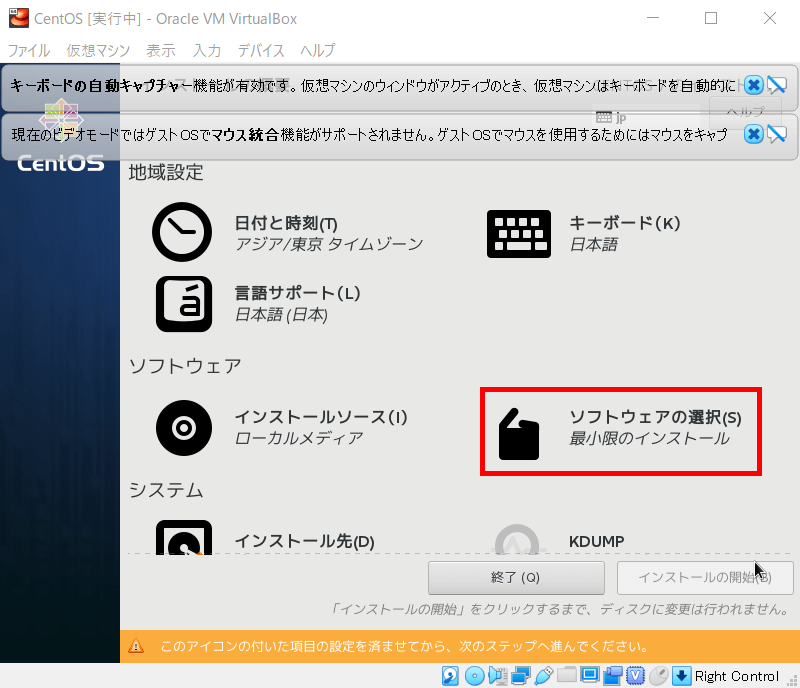
Task: Open the KDUMP icon
Action: pyautogui.click(x=517, y=539)
